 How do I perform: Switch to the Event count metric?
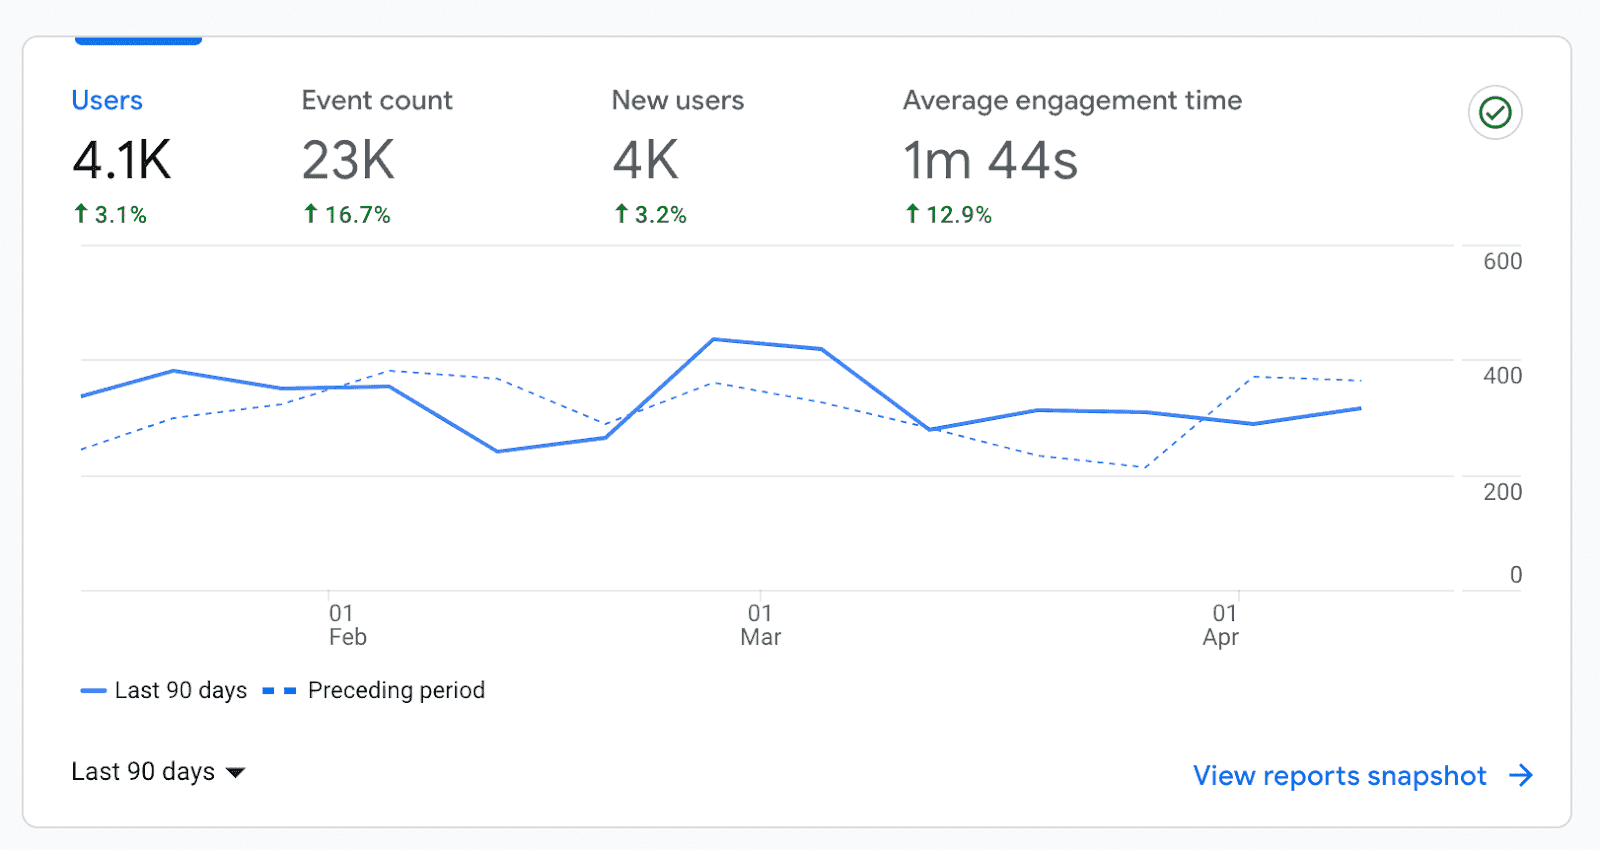click(377, 101)
